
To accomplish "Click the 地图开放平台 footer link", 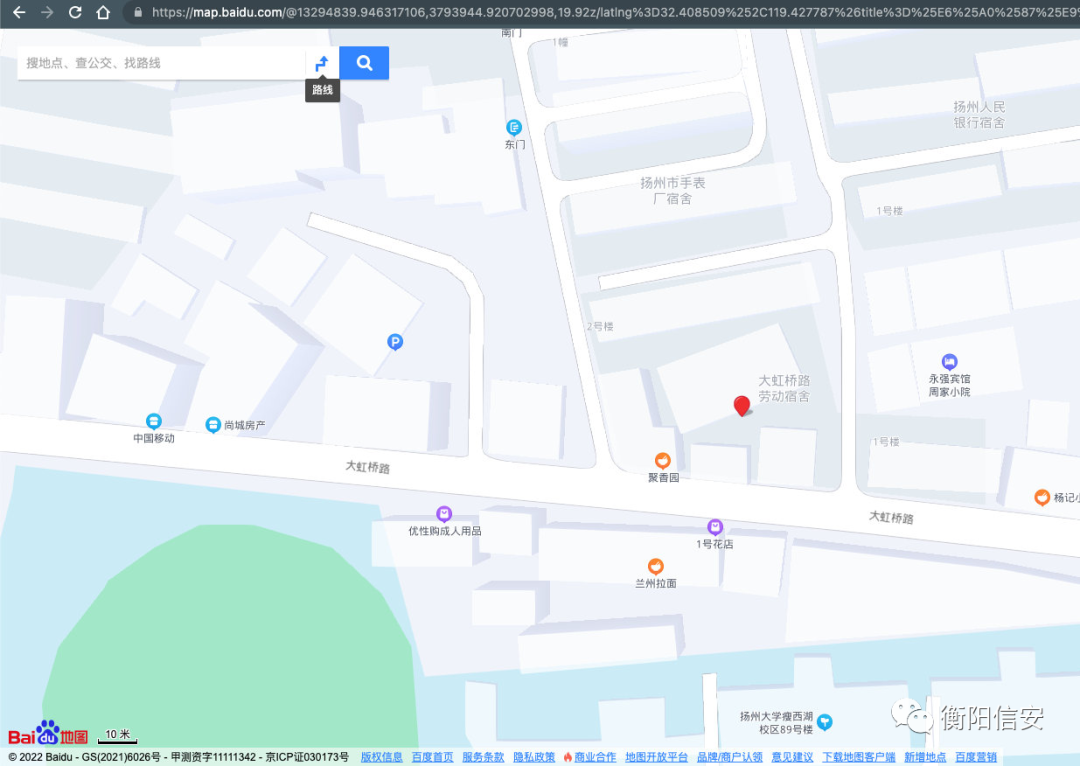I will click(656, 757).
